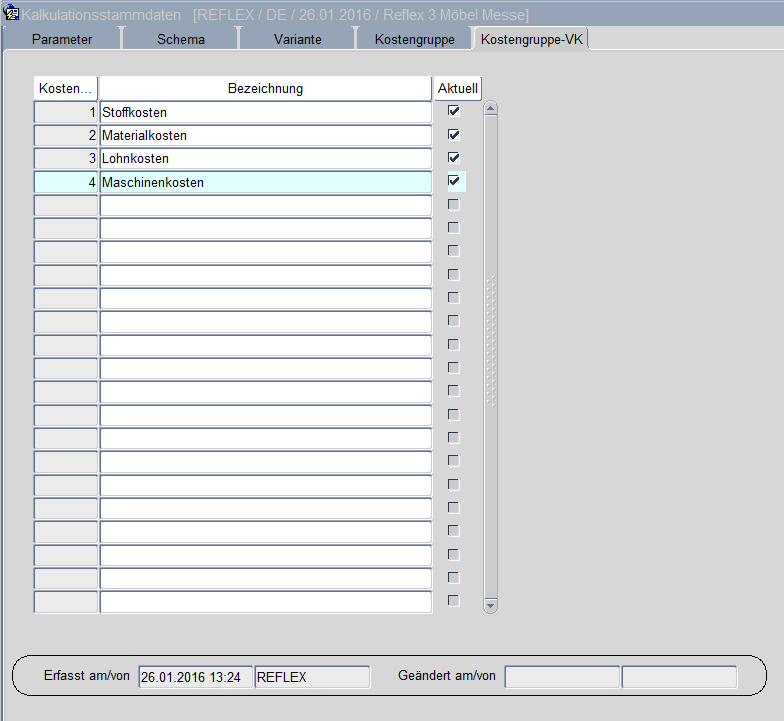Toggle Aktuell checkbox for Maschinenkosten
The width and height of the screenshot is (784, 721).
coord(454,181)
